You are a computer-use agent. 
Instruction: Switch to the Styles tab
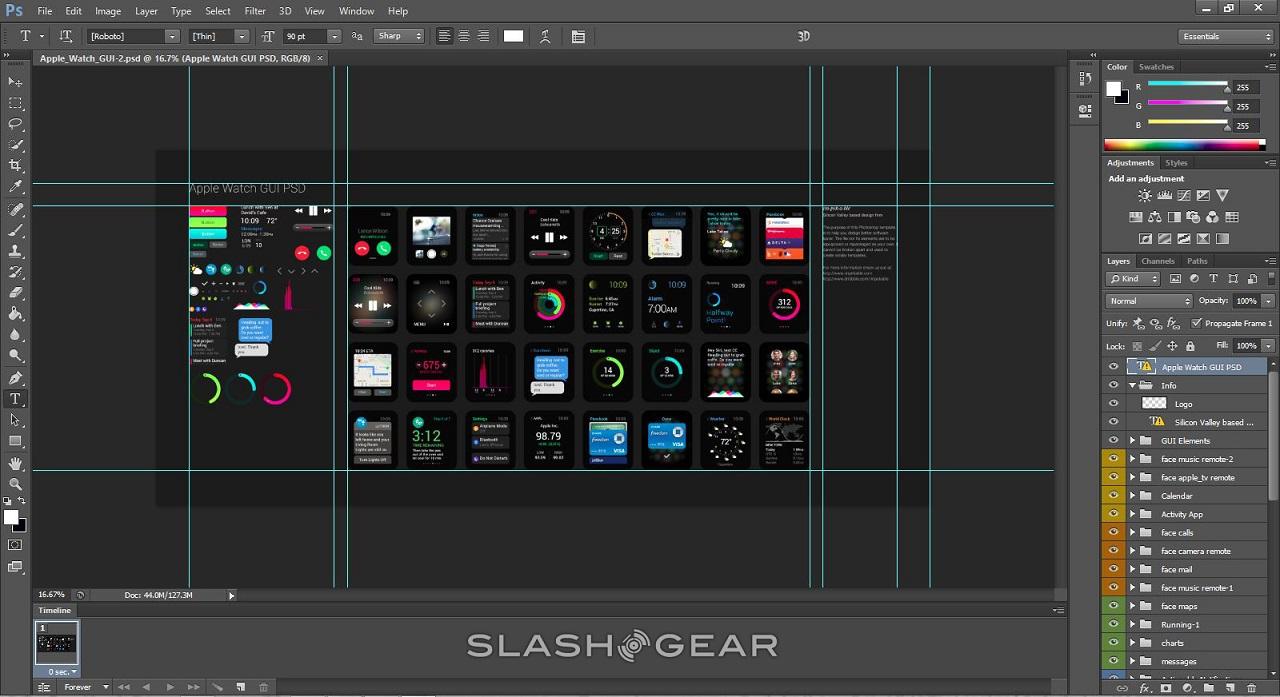tap(1176, 162)
